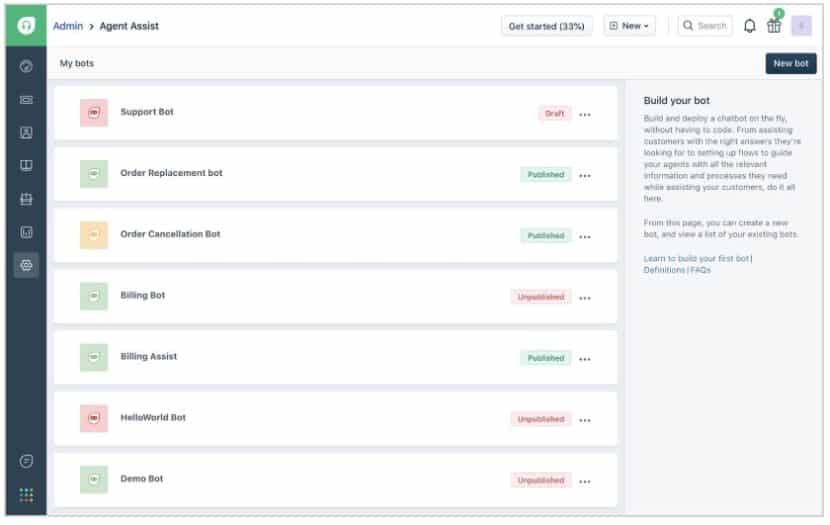Image resolution: width=830 pixels, height=525 pixels.
Task: Open the notifications bell icon
Action: pyautogui.click(x=750, y=26)
